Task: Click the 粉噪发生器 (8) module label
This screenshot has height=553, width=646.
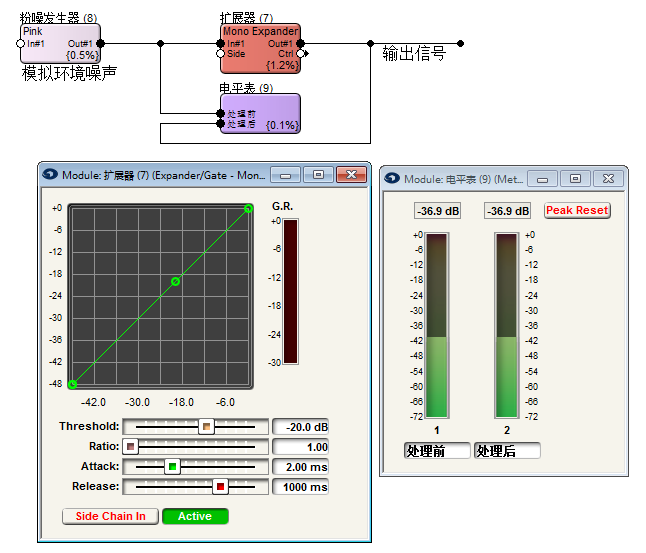Action: coord(59,18)
